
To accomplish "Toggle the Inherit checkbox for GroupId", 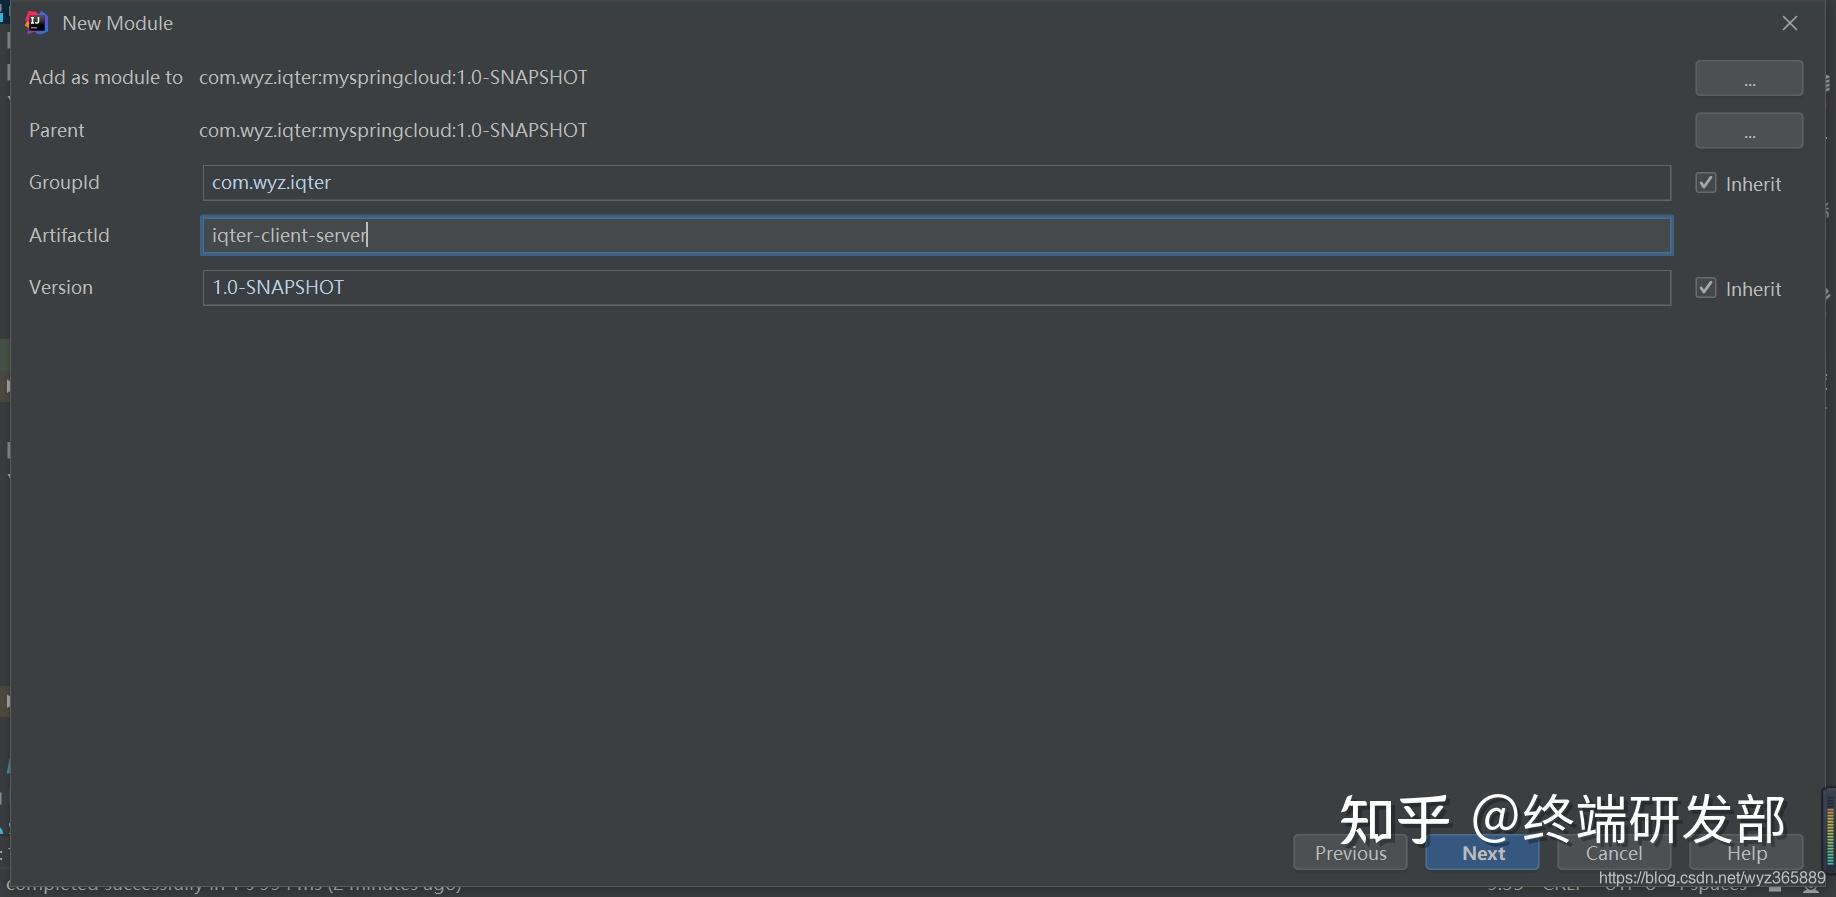I will 1706,183.
